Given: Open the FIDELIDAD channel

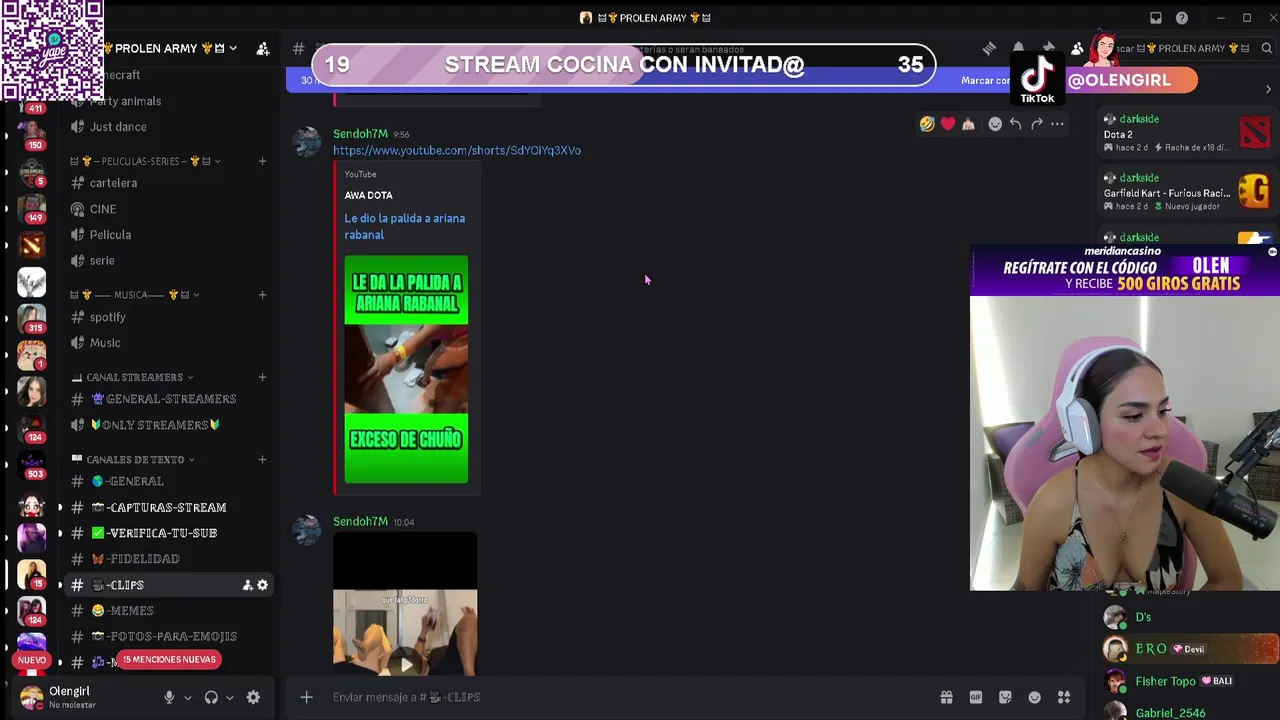Looking at the screenshot, I should pos(167,559).
